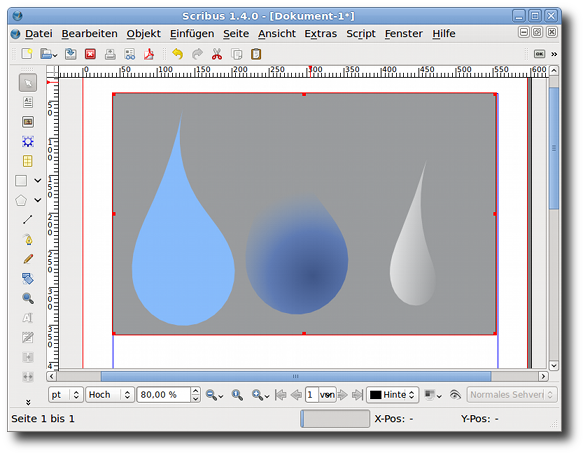Image resolution: width=585 pixels, height=455 pixels.
Task: Select the Insert Table tool
Action: pyautogui.click(x=28, y=161)
